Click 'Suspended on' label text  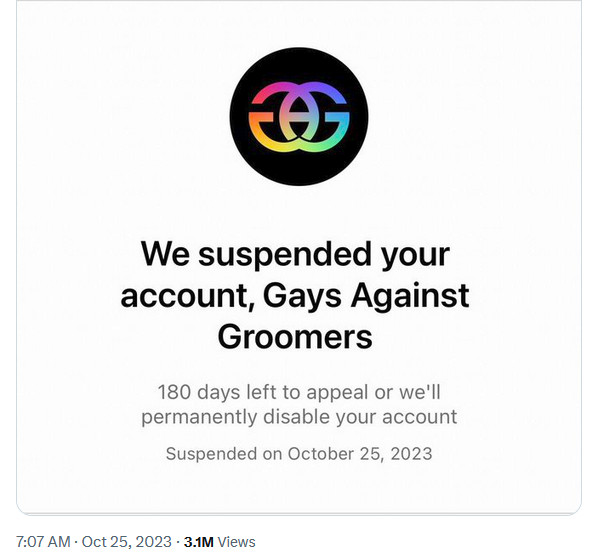click(x=224, y=454)
